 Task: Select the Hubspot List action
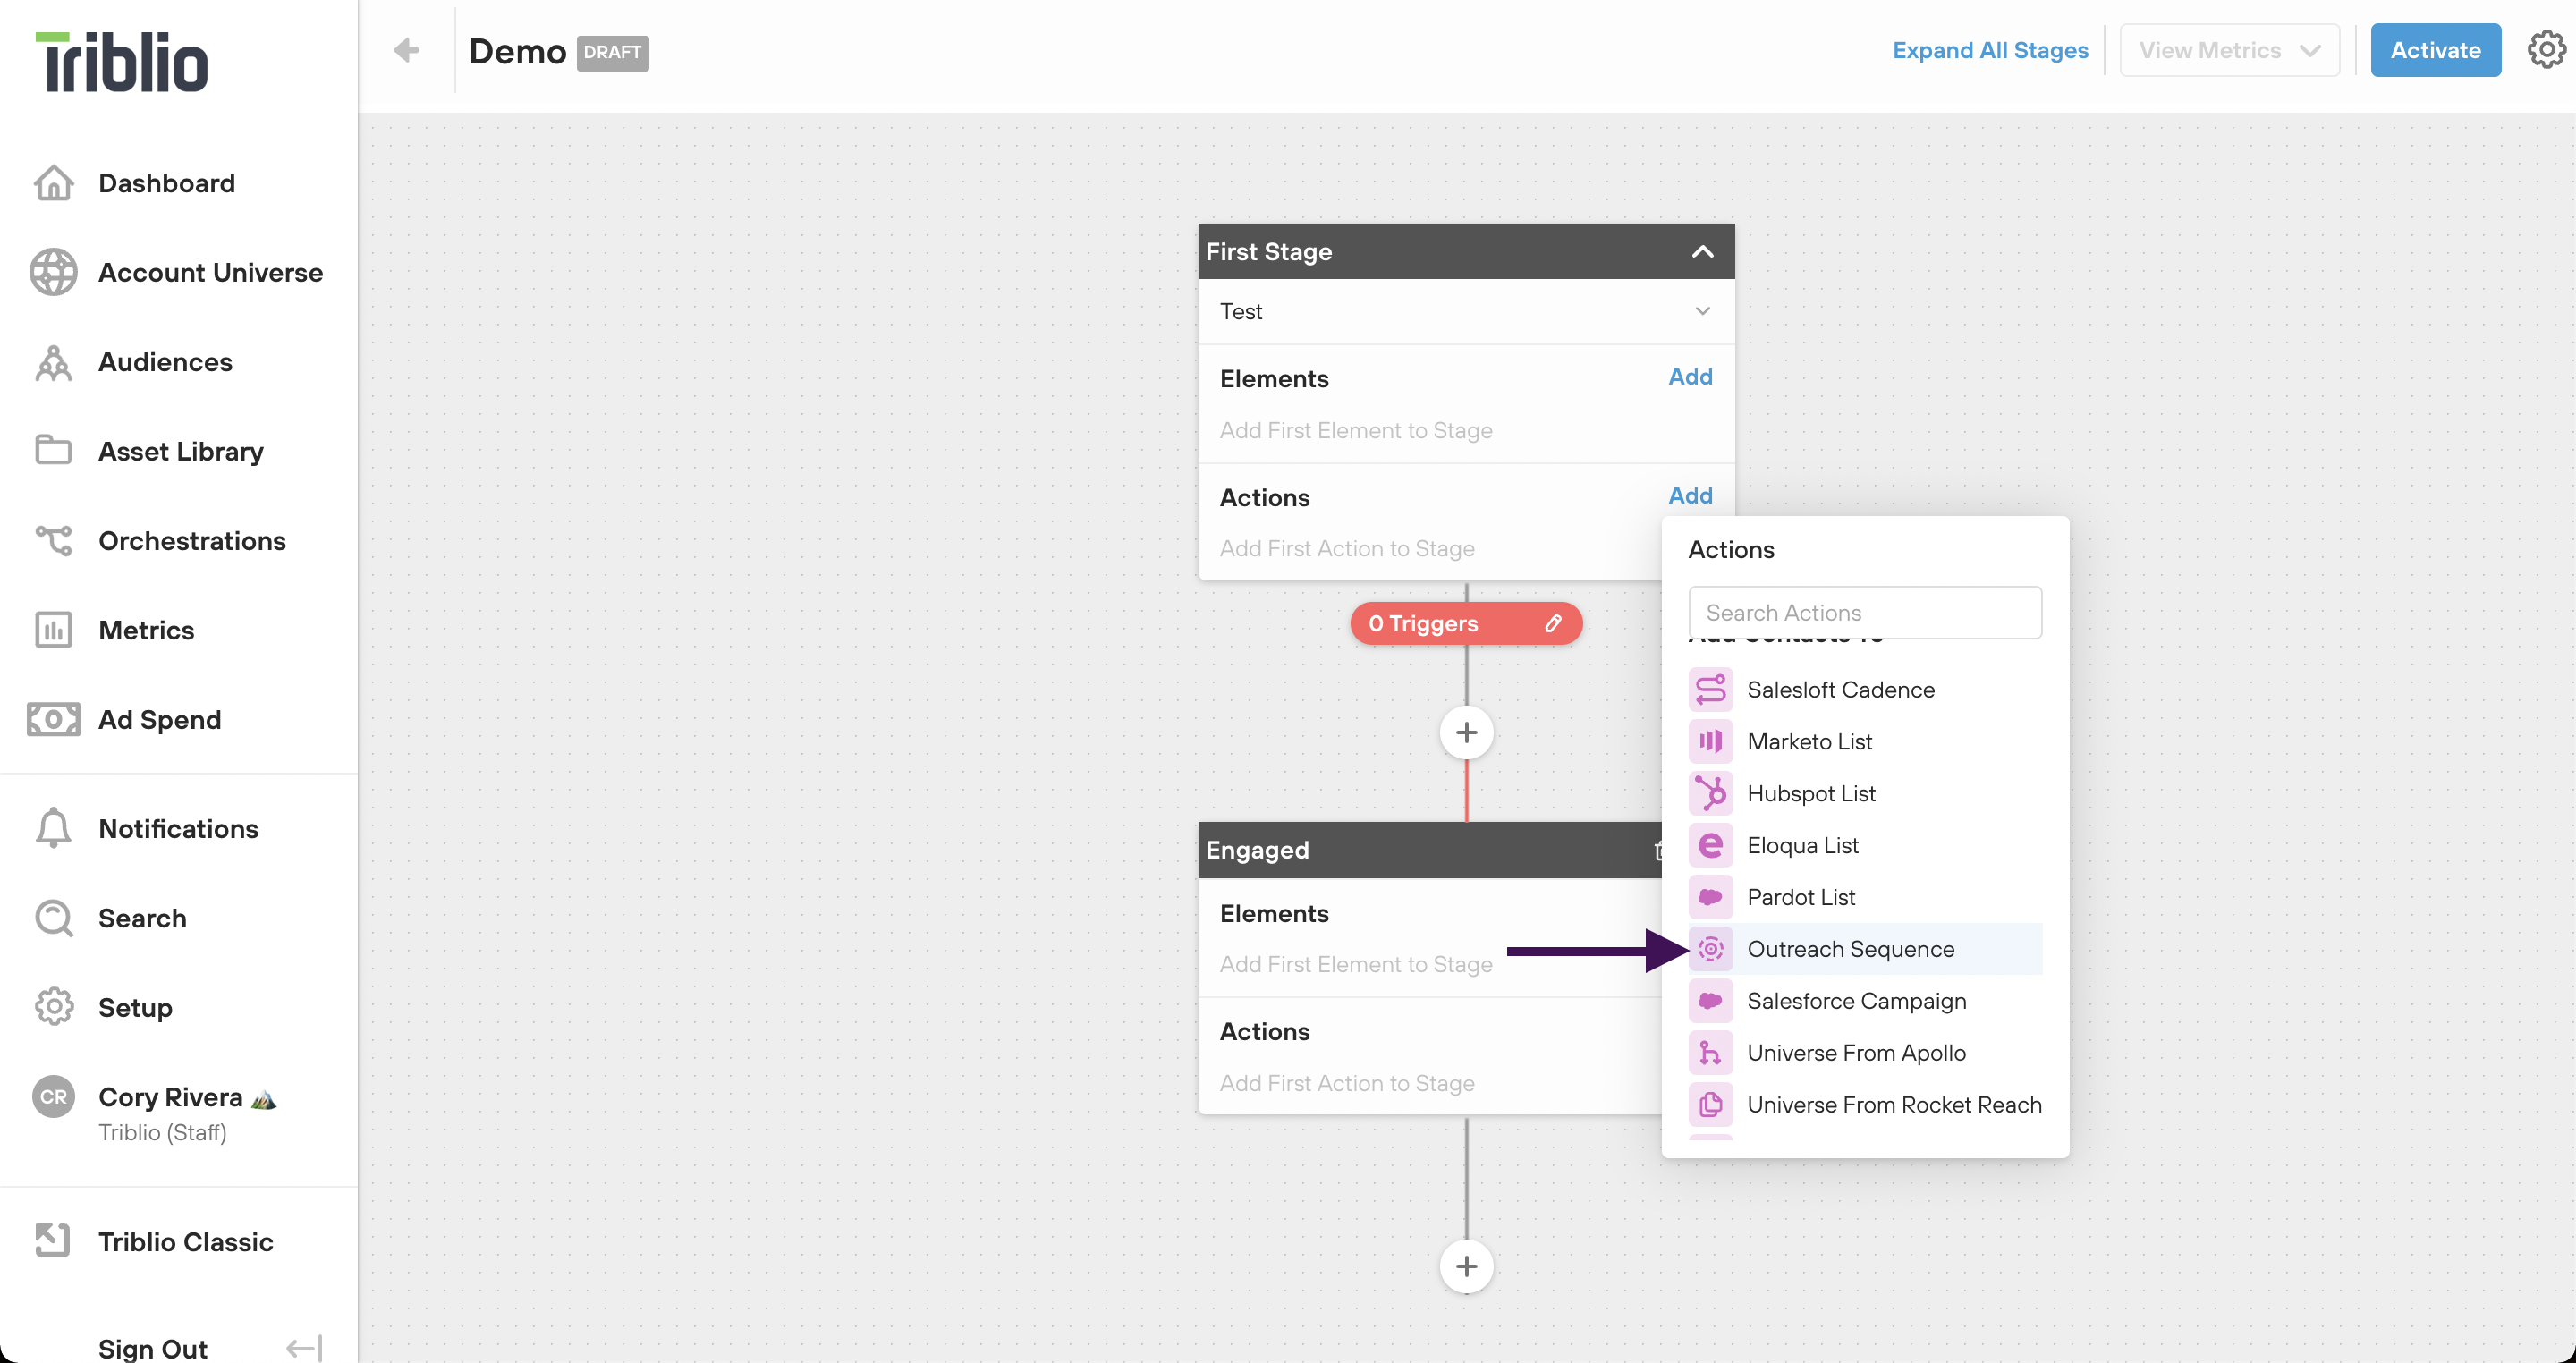click(x=1811, y=793)
